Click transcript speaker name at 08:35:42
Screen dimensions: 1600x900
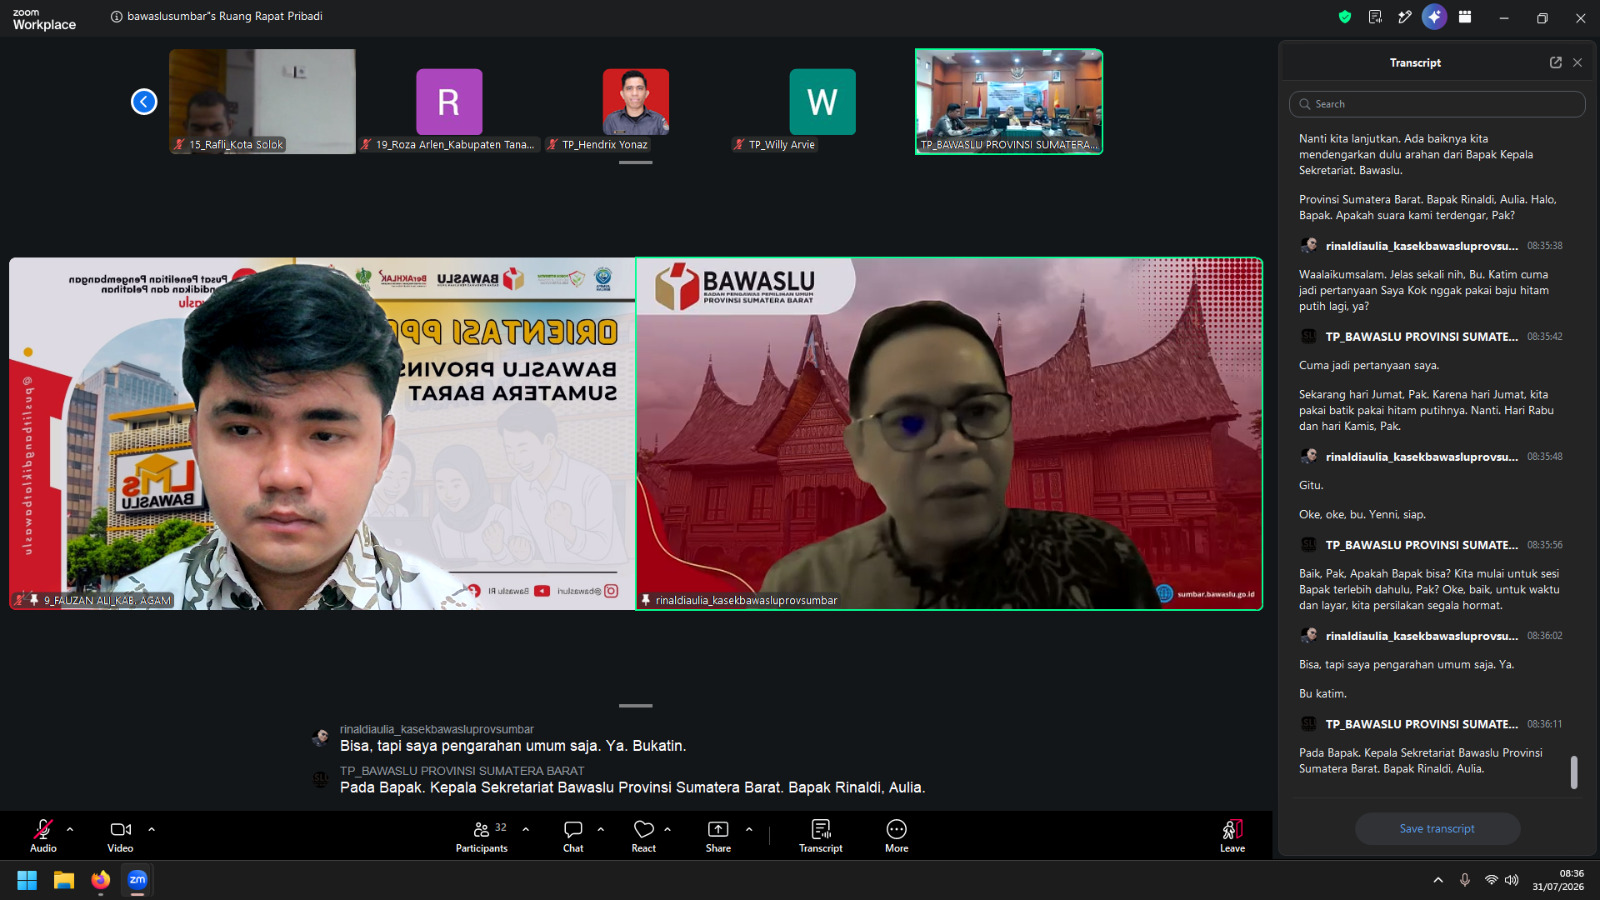[1421, 337]
